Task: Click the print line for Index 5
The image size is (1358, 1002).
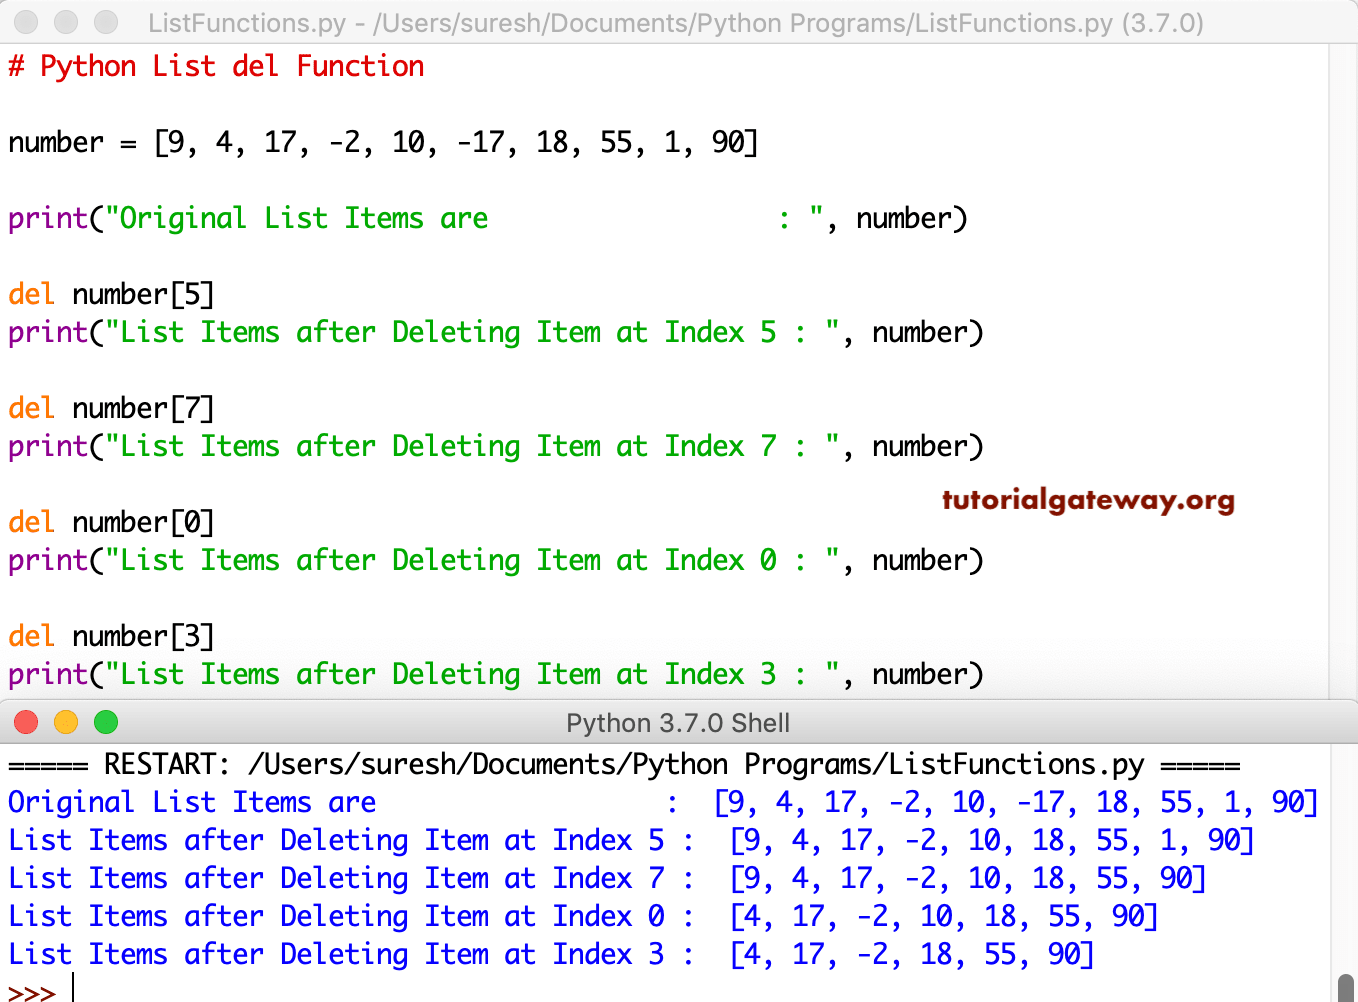Action: coord(496,332)
